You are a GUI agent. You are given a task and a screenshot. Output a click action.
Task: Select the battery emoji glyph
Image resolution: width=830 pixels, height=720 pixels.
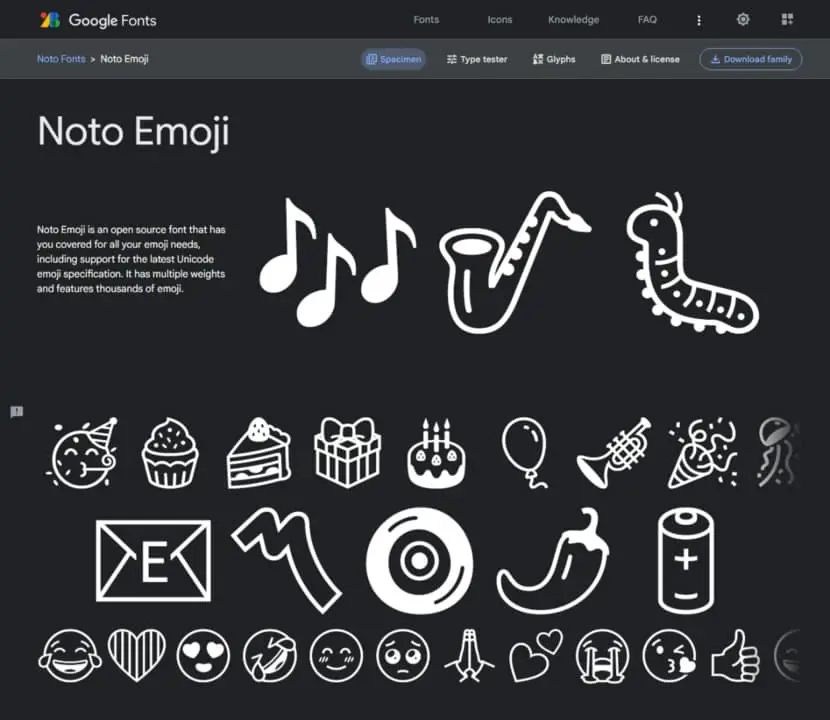(x=685, y=561)
